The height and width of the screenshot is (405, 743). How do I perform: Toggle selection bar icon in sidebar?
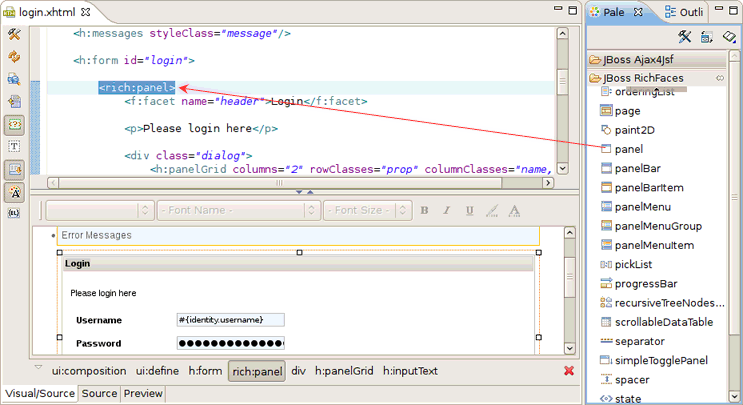tap(14, 170)
